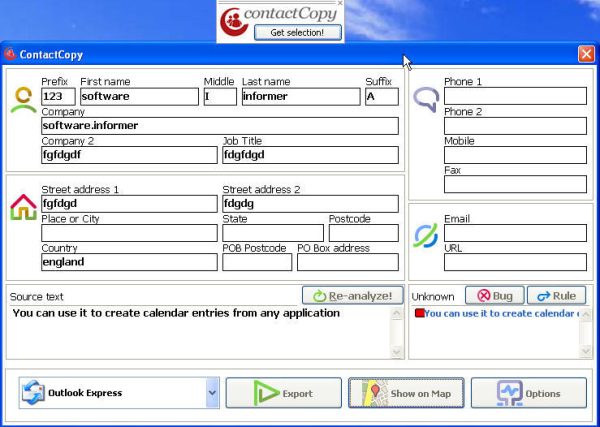Screen dimensions: 600x427
Task: Click the Rule button
Action: [x=555, y=296]
